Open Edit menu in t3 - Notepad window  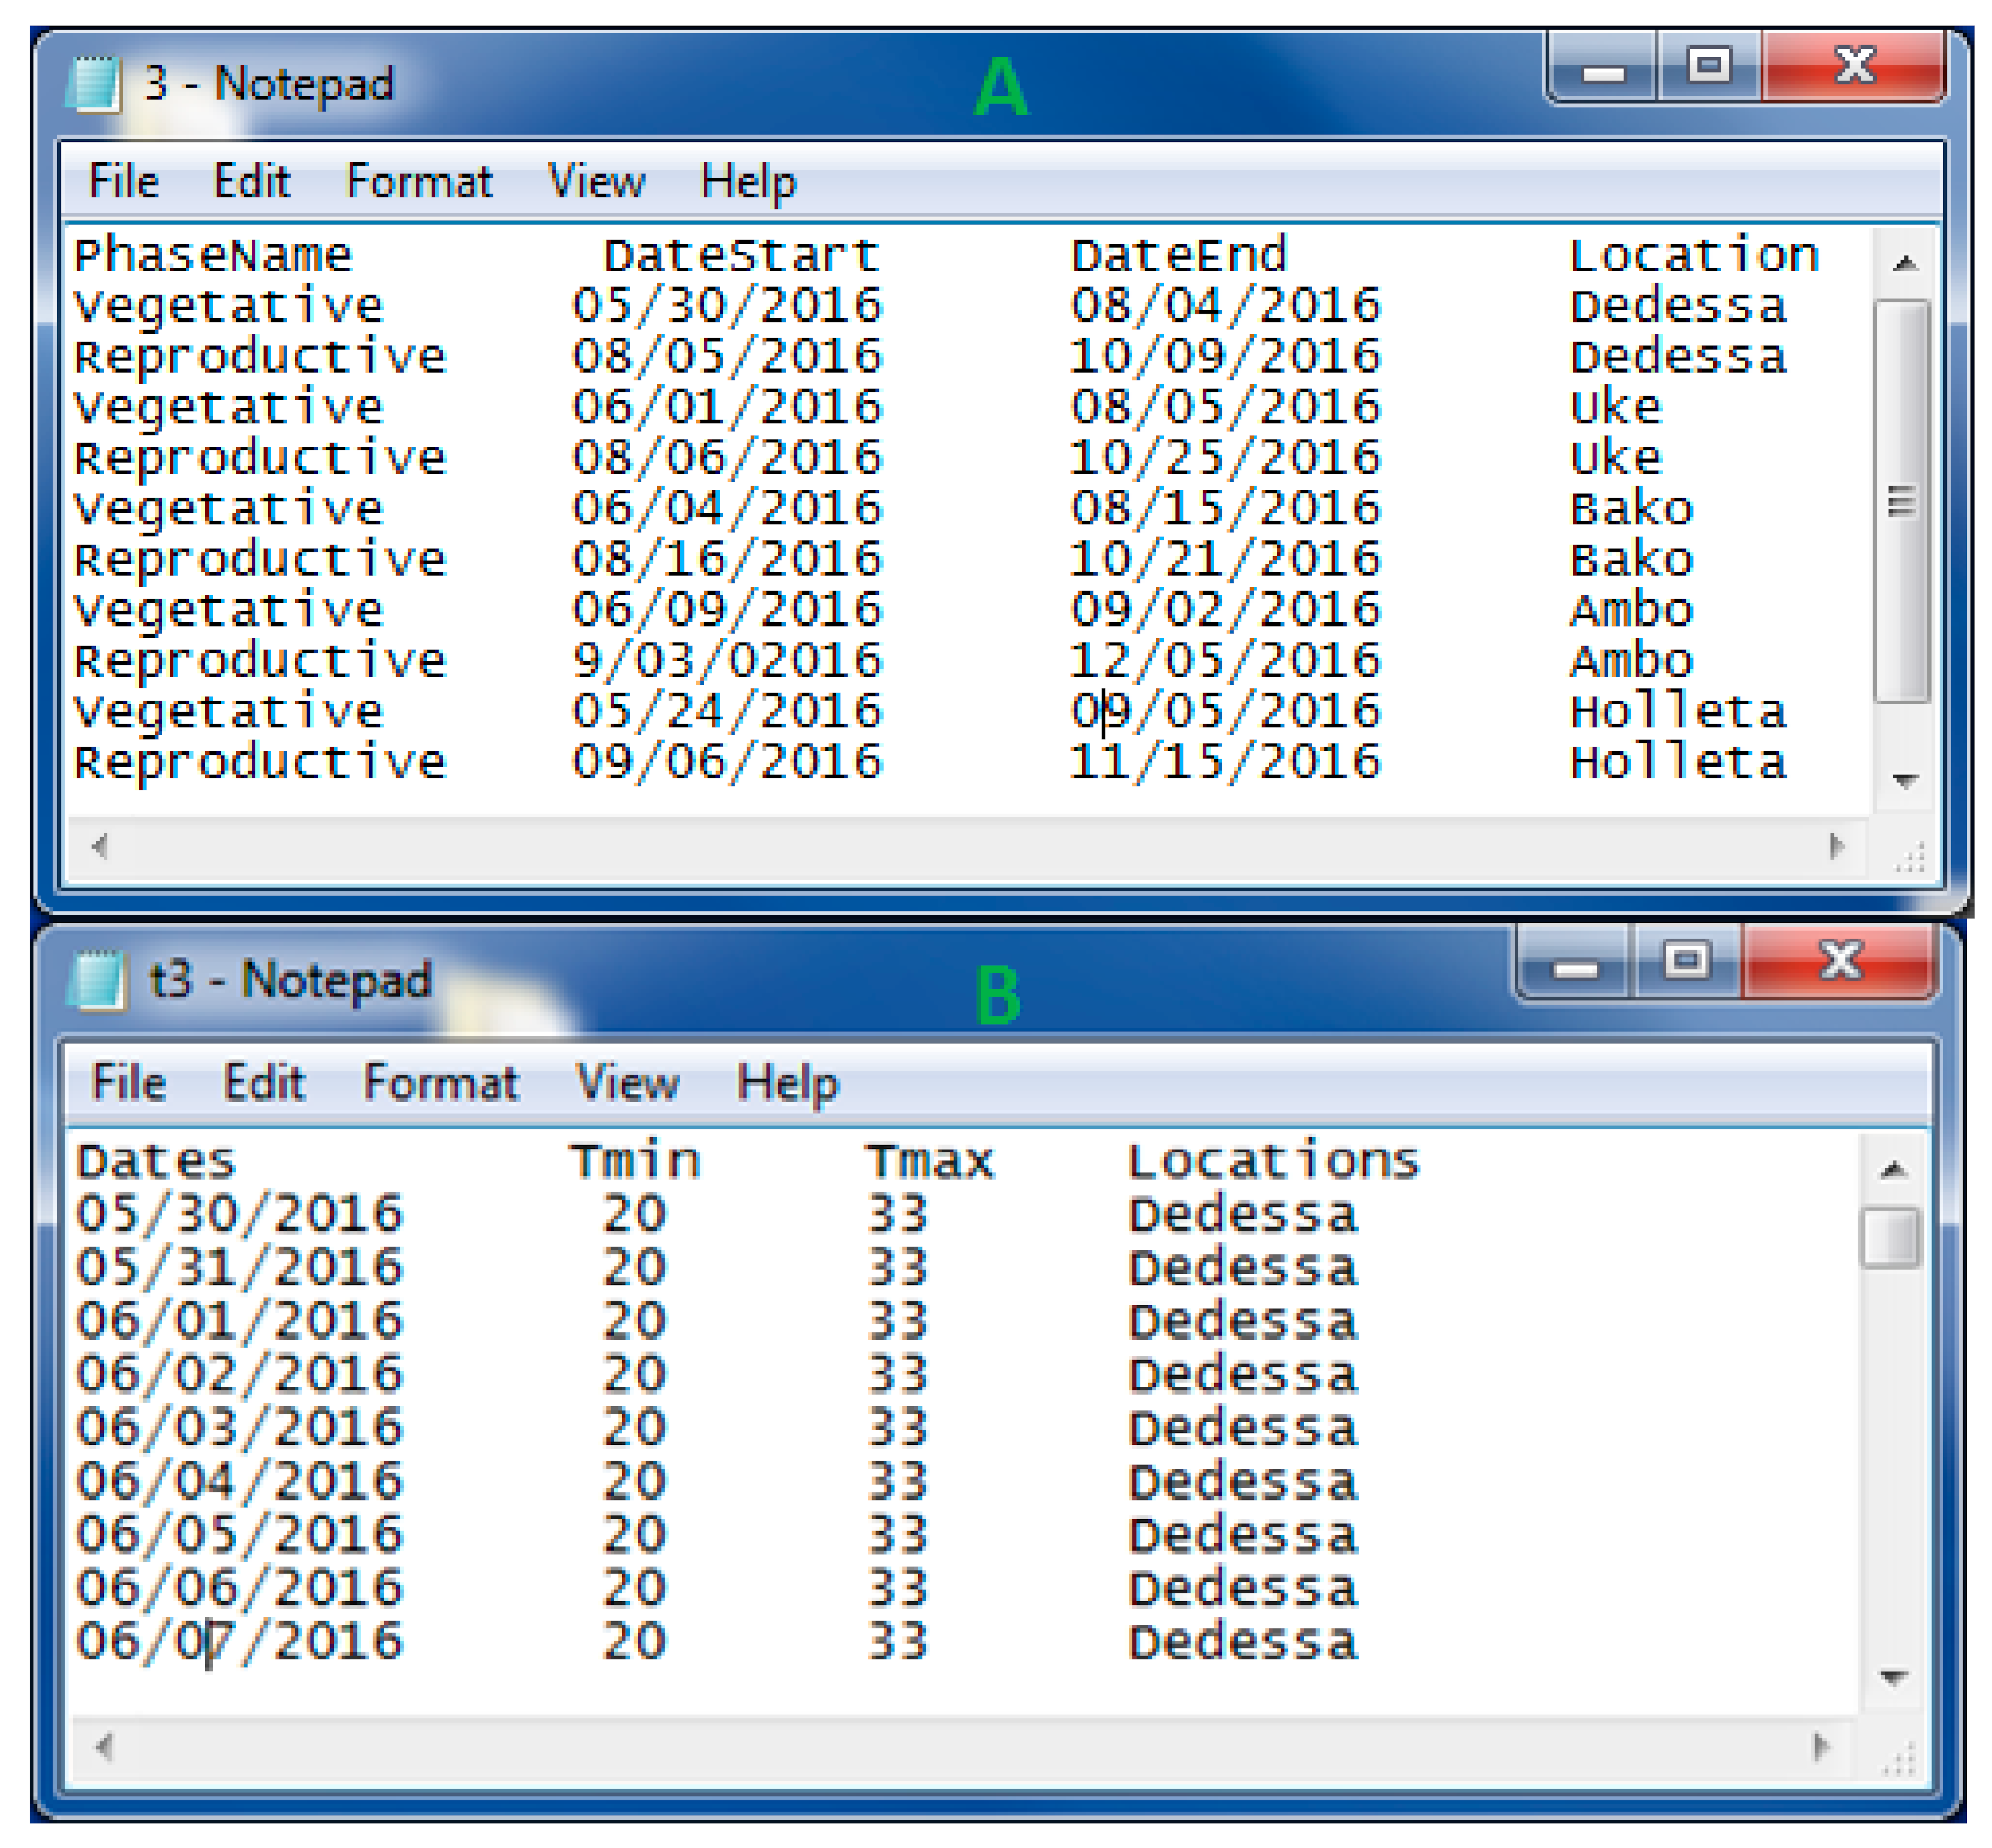pos(264,1083)
